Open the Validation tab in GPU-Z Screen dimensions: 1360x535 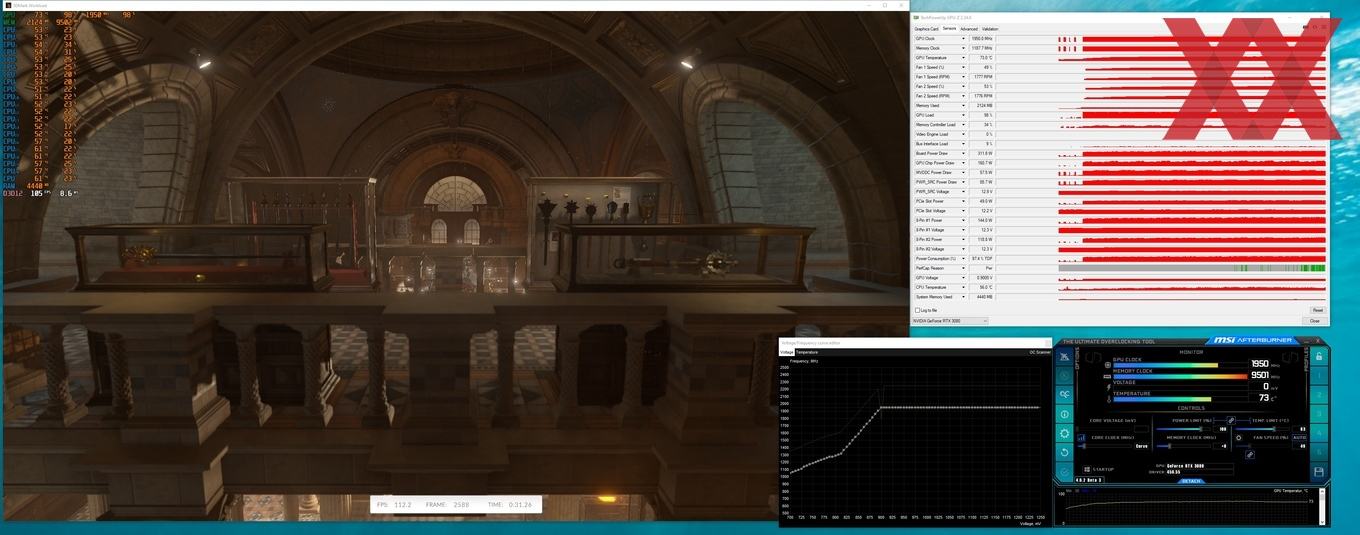click(990, 28)
